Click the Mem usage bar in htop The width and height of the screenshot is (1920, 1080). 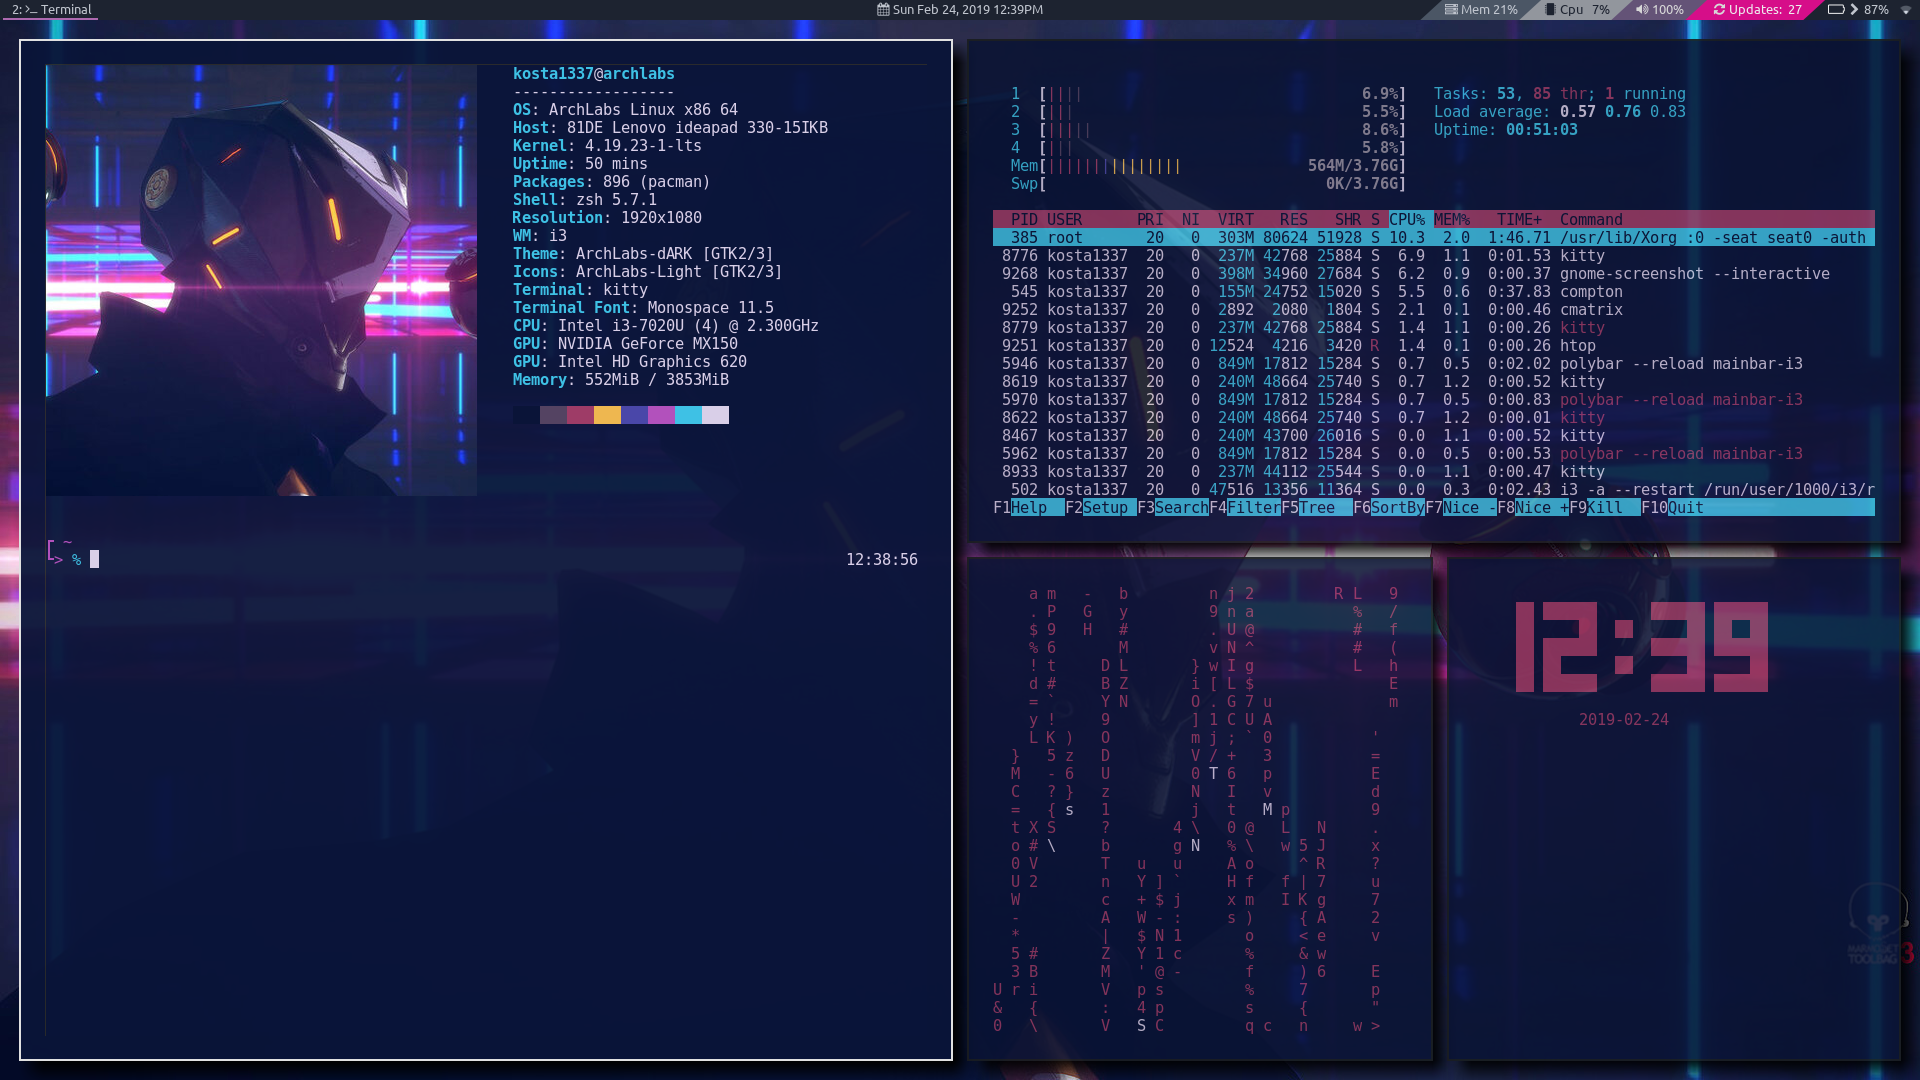[1208, 166]
